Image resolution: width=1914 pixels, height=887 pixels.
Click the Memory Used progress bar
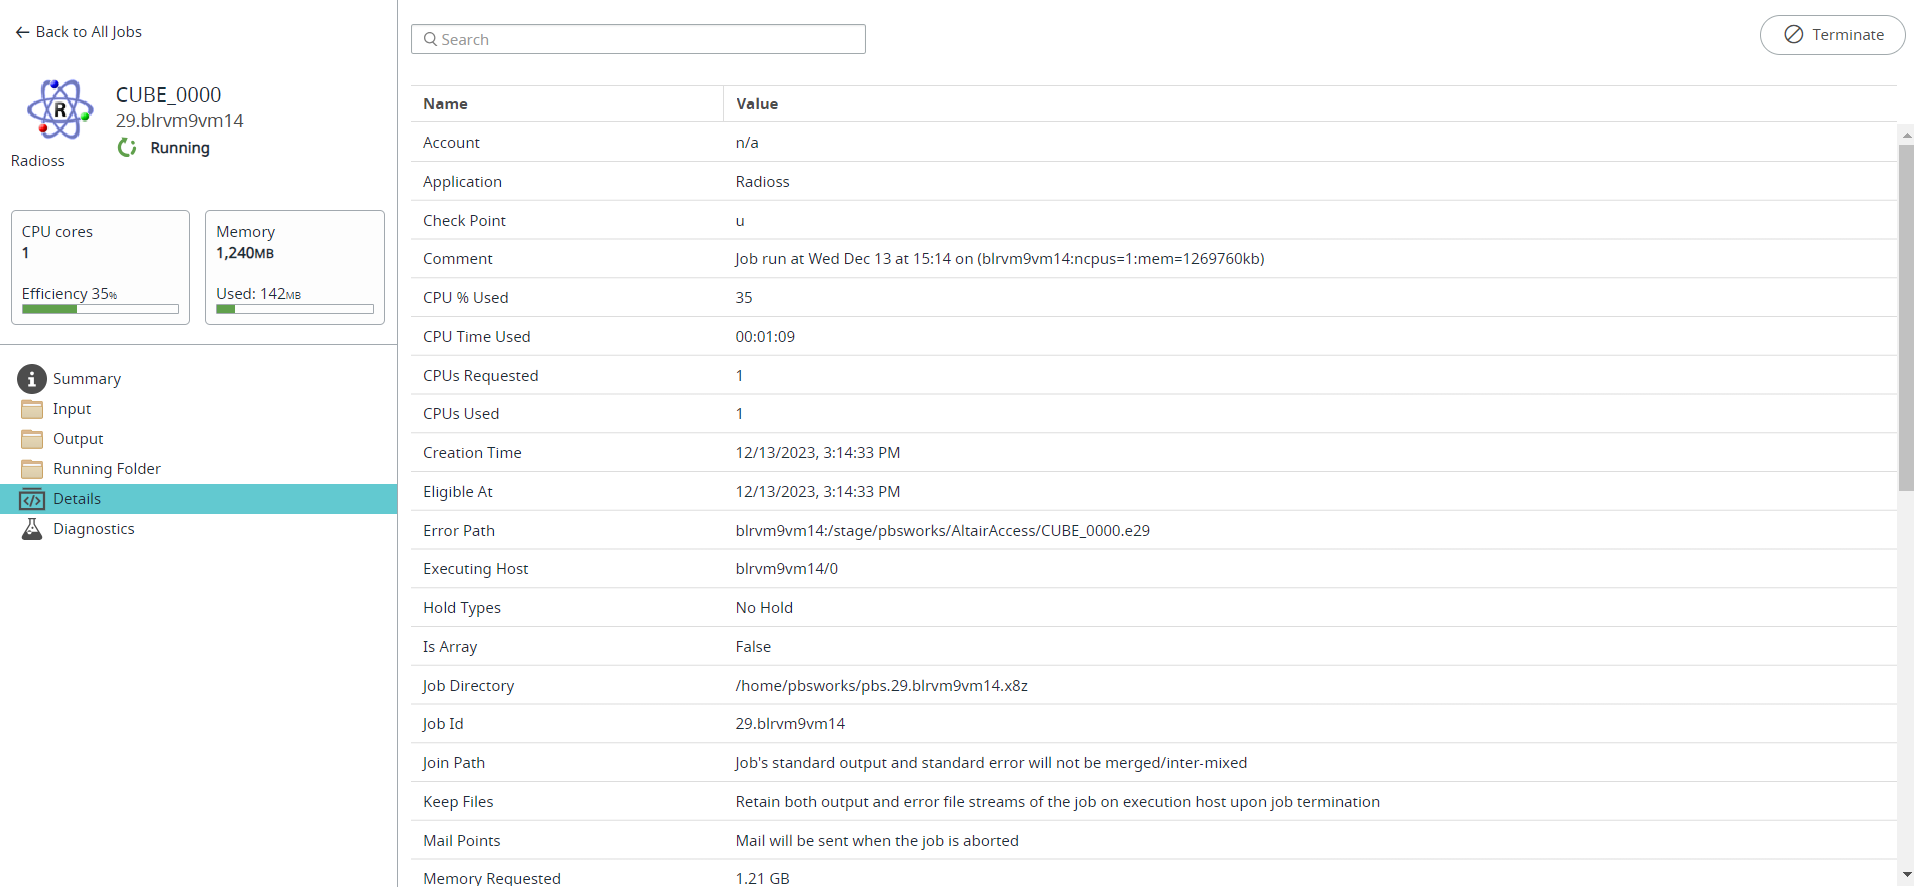coord(294,309)
